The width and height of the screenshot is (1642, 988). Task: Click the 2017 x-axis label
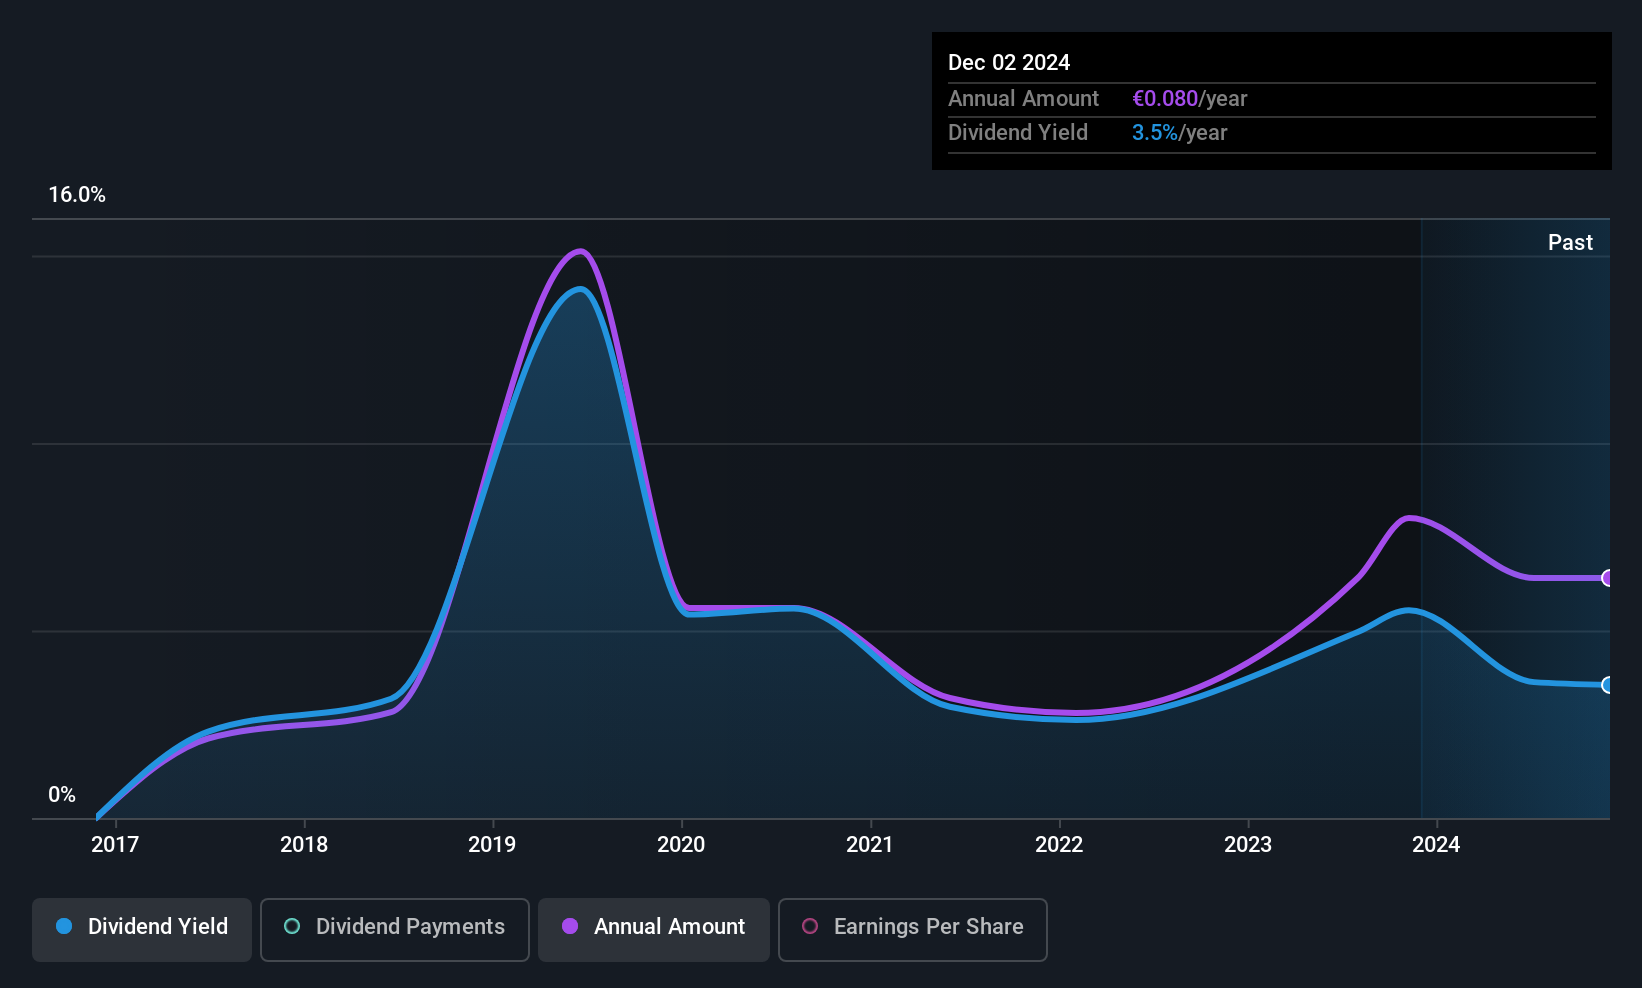[115, 844]
